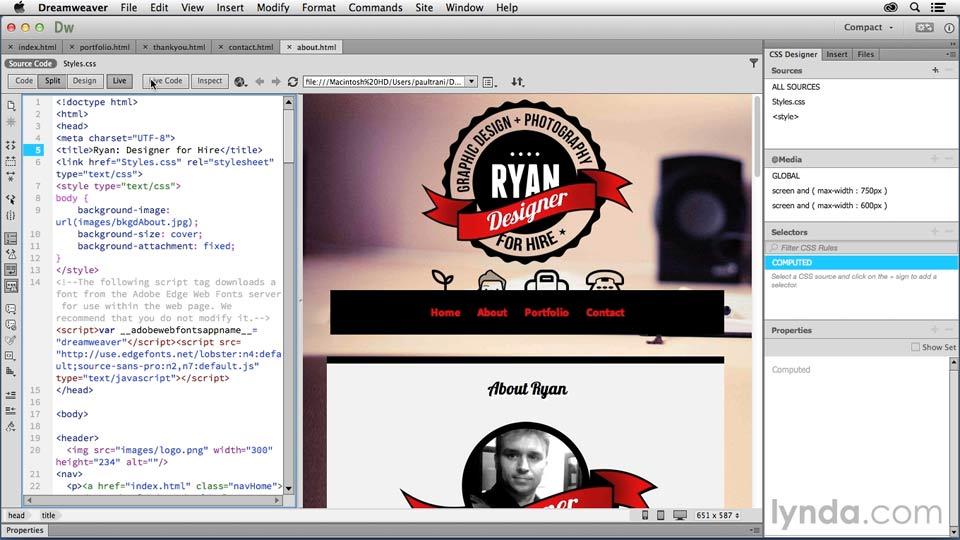Open the window size 651 x 587 dropdown
Screen dimensions: 960x540
718,516
